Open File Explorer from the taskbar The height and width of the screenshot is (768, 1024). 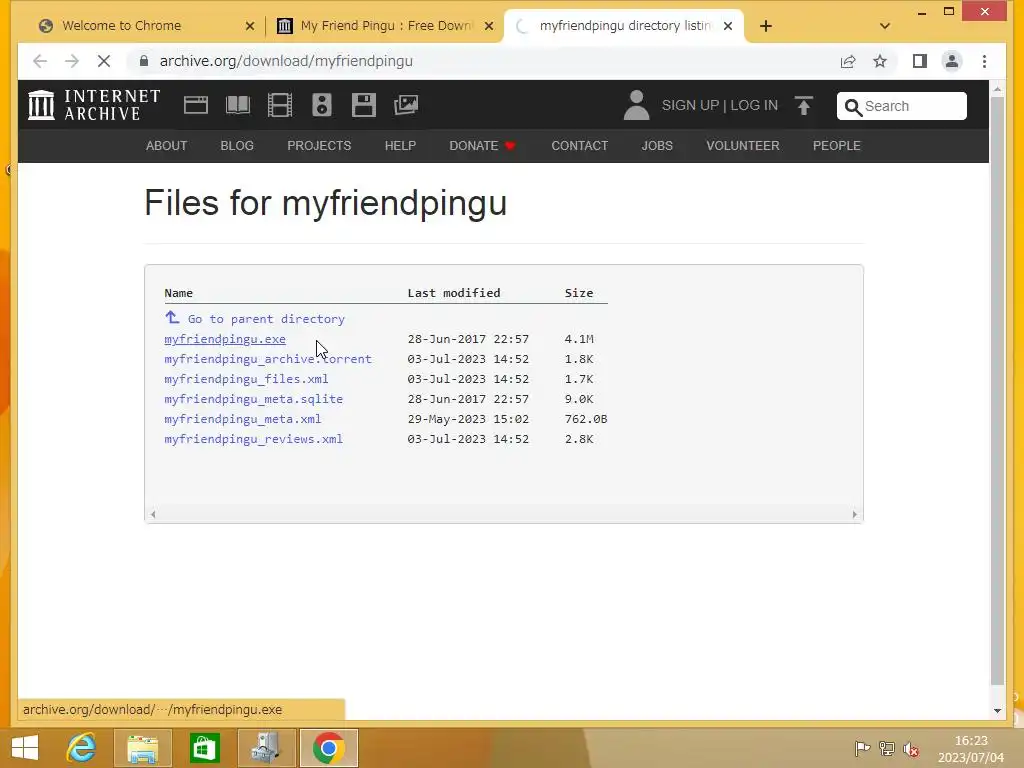(143, 748)
